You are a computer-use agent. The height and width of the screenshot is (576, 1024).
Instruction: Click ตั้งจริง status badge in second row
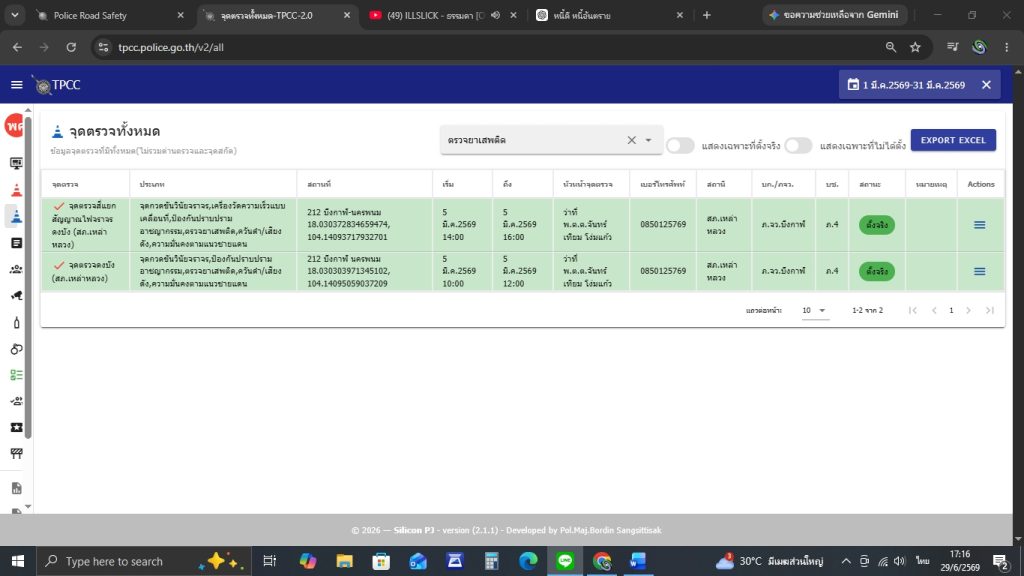pos(877,271)
